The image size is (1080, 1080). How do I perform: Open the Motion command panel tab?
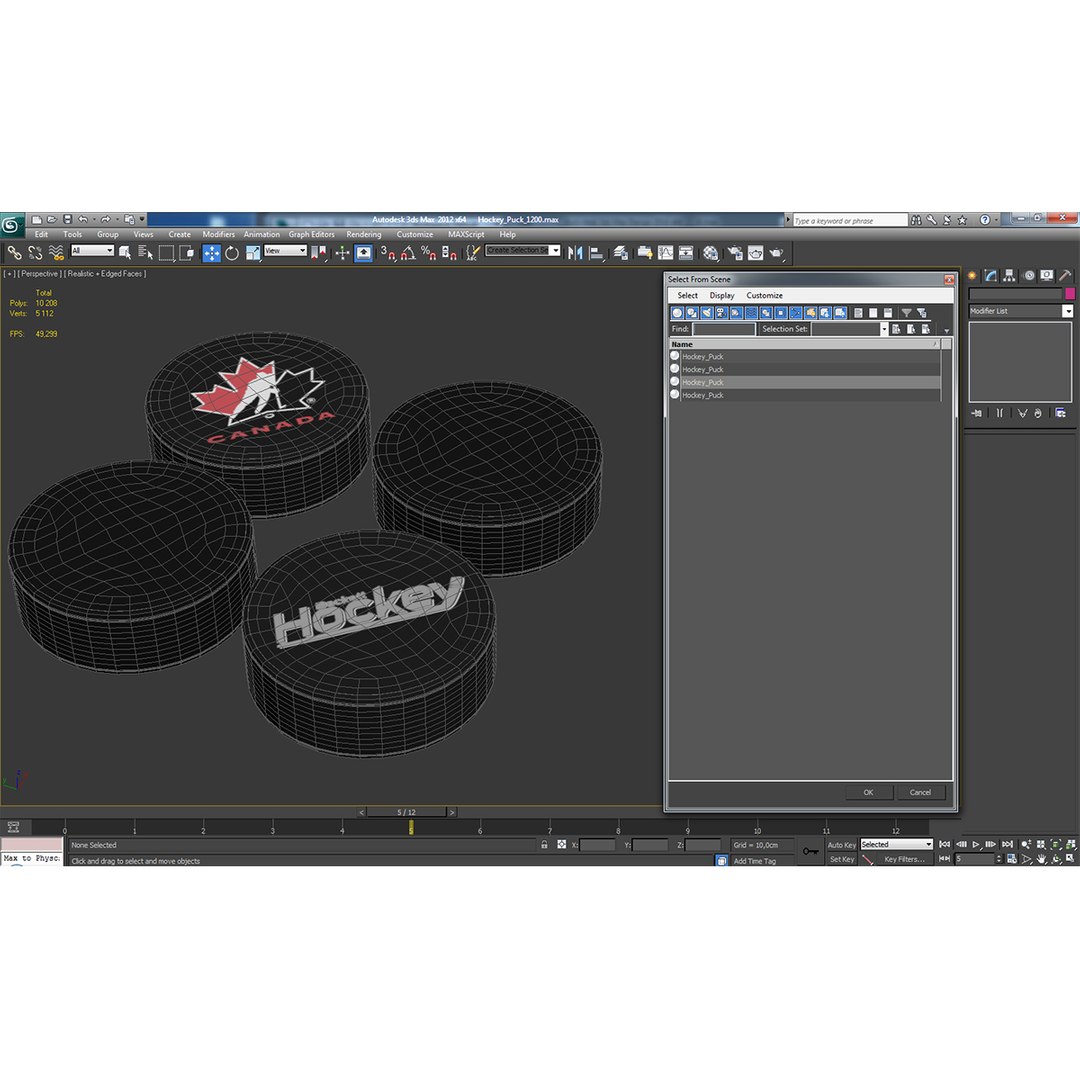tap(1028, 276)
